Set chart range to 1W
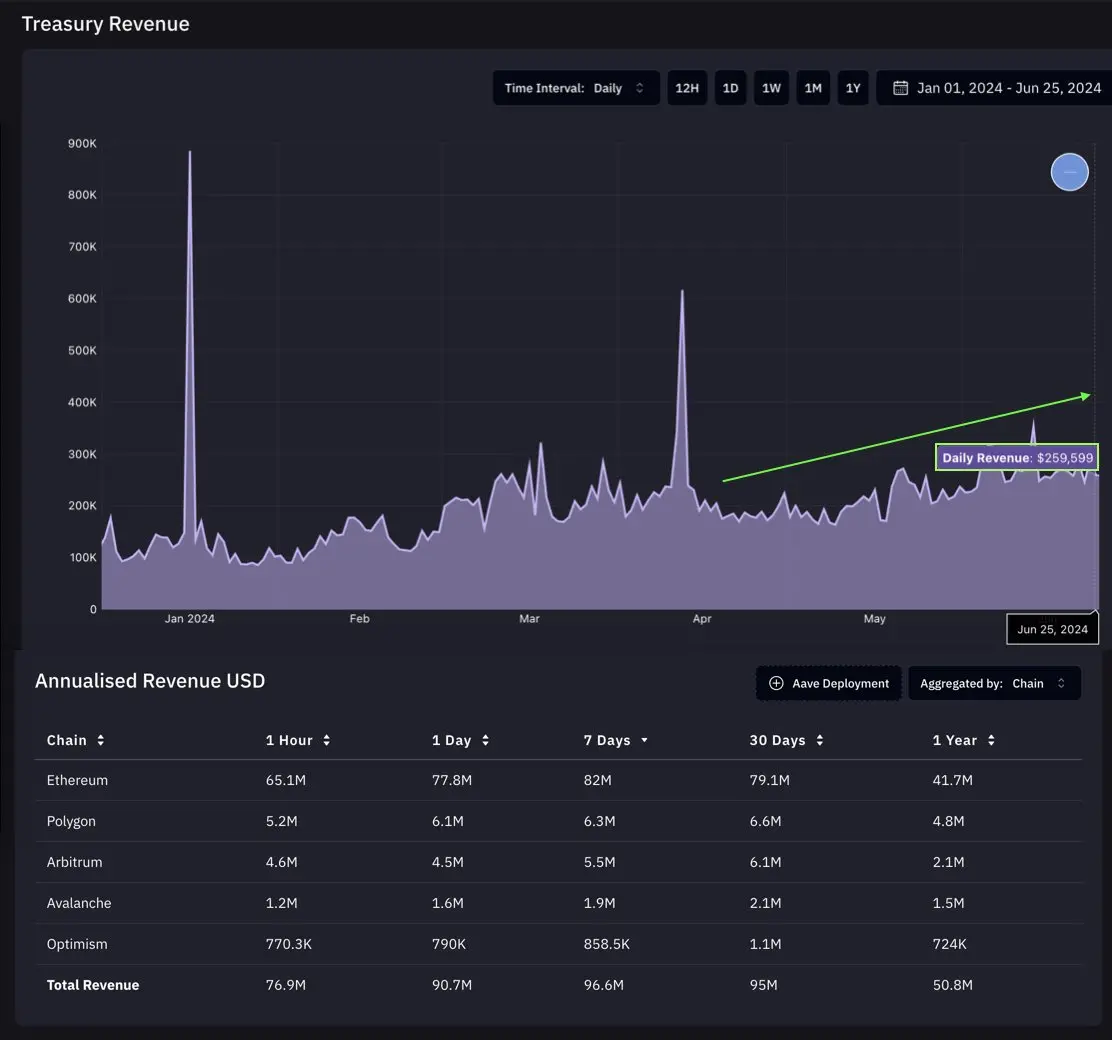 (771, 88)
